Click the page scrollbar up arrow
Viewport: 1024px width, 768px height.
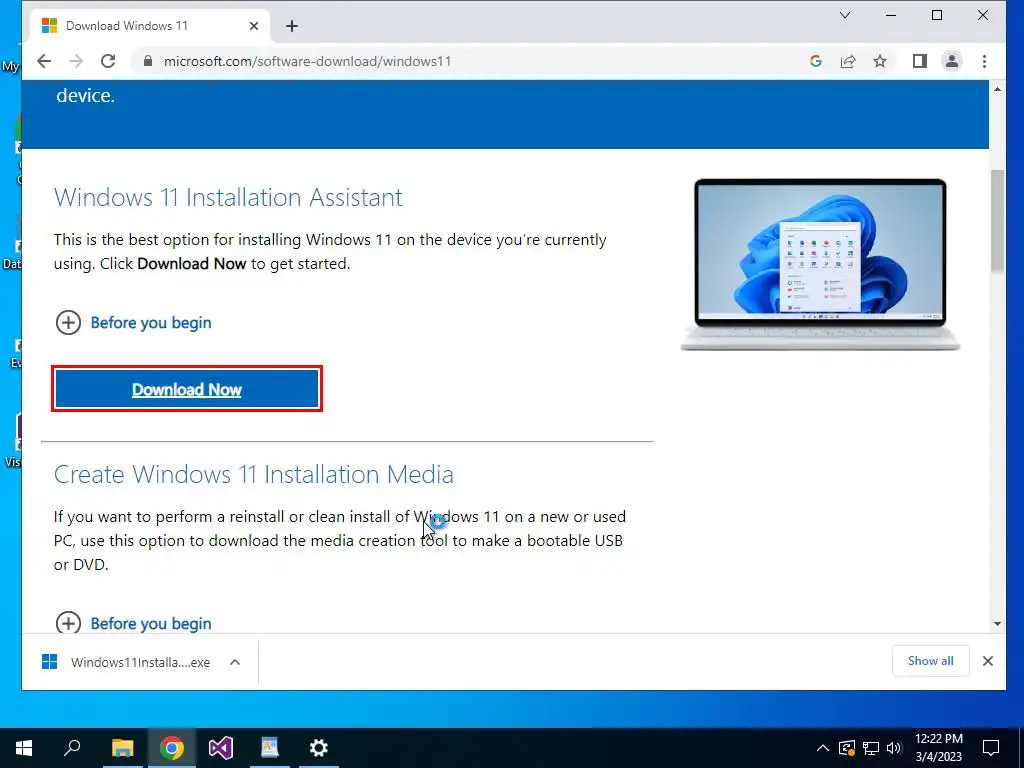tap(997, 88)
